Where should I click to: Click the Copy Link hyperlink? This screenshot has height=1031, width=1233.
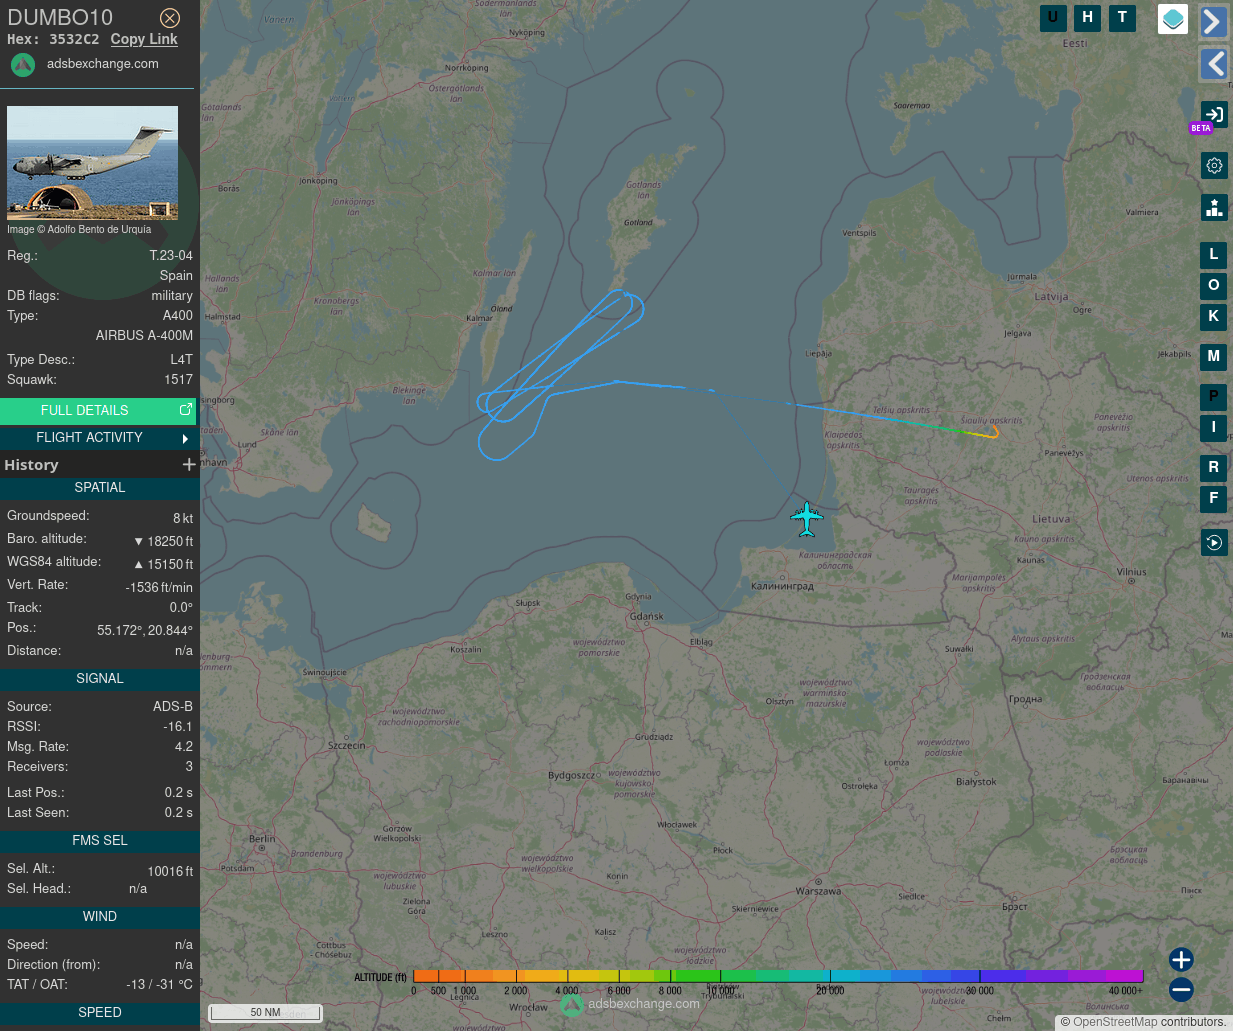pos(144,39)
